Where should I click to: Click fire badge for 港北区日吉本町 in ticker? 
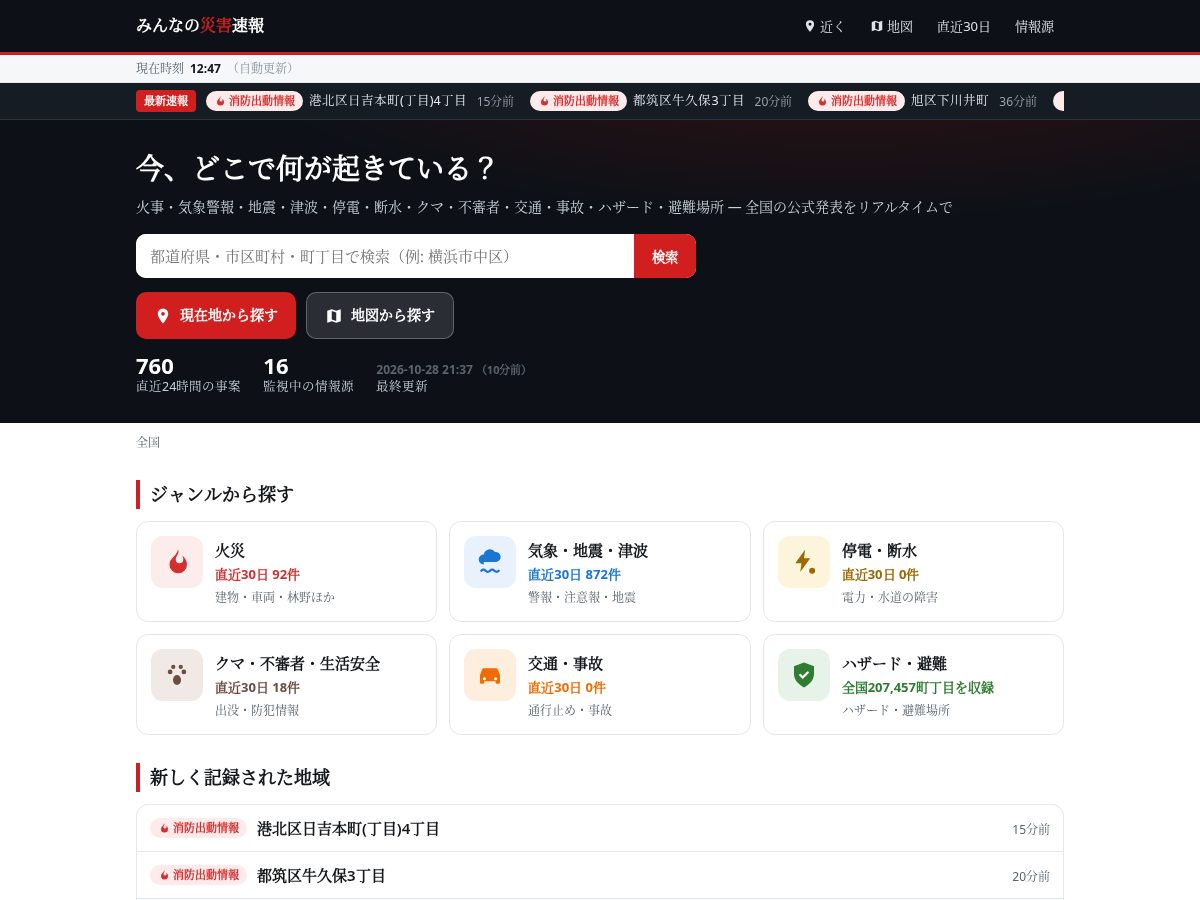(255, 101)
